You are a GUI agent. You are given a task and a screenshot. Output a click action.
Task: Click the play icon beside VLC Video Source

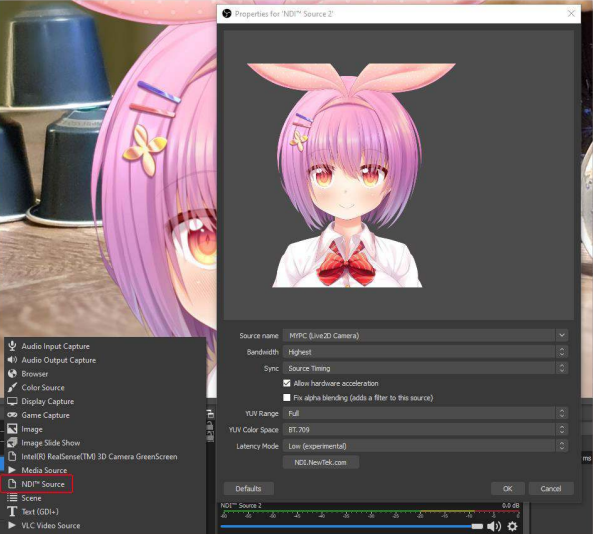[12, 525]
